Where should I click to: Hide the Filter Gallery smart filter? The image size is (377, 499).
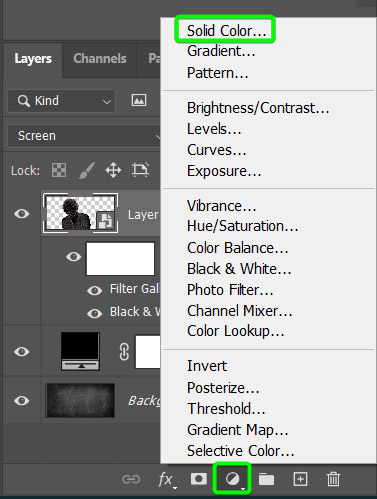point(95,290)
